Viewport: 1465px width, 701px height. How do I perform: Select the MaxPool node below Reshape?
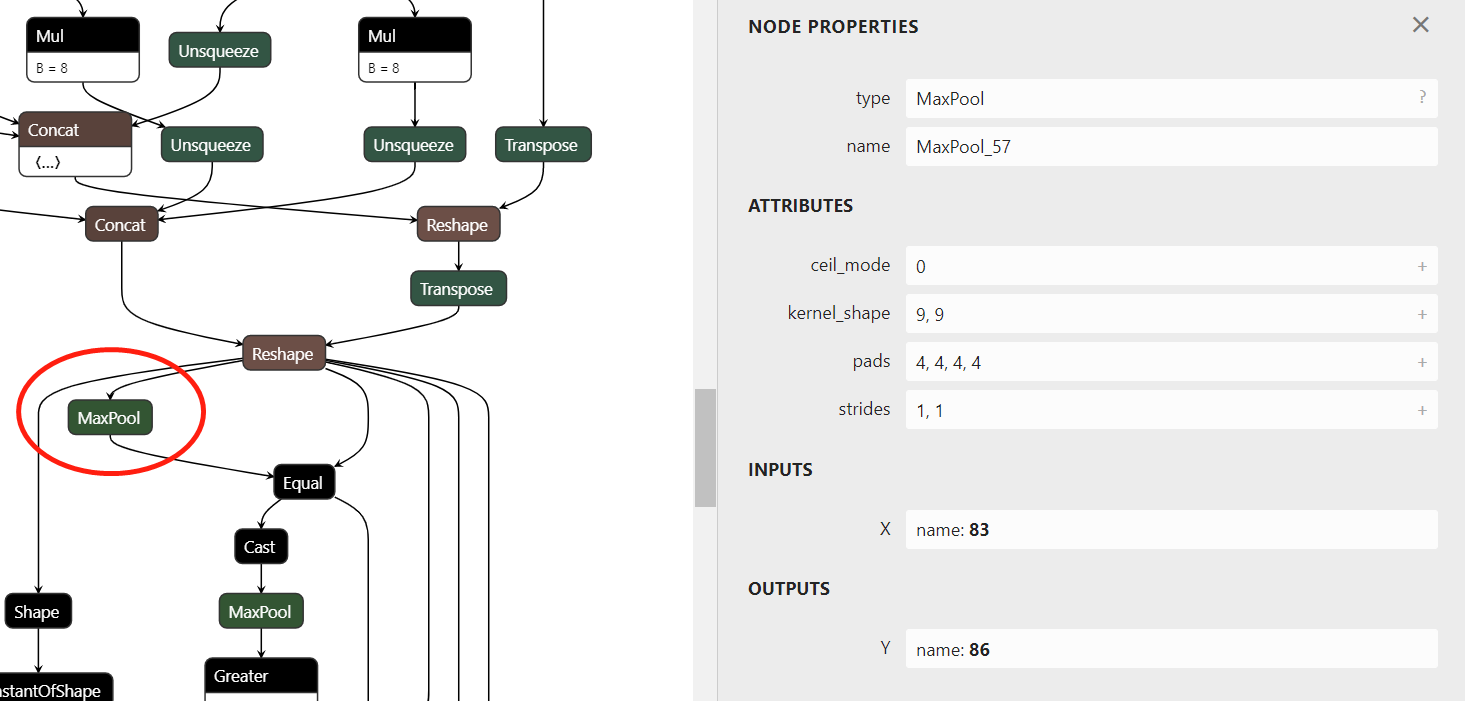(110, 418)
